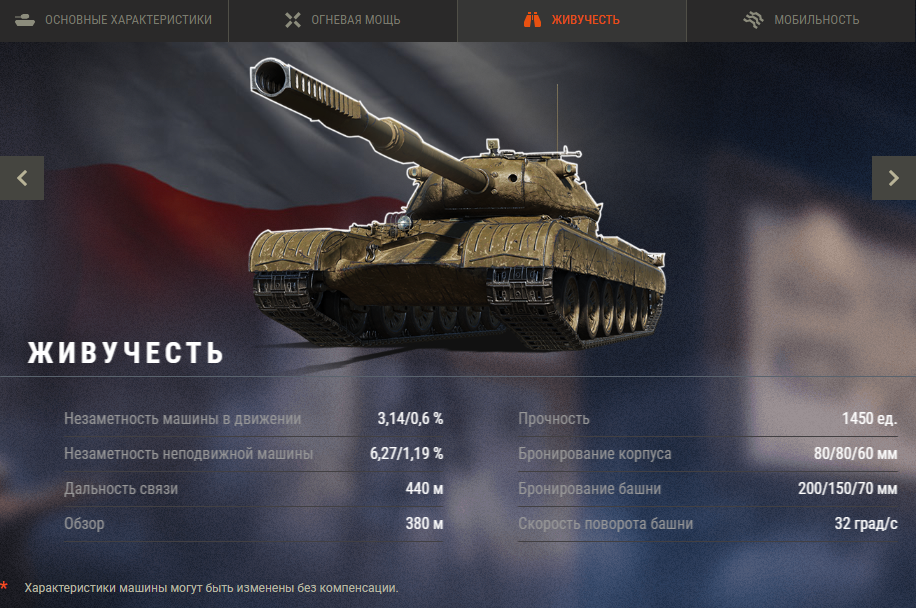Select the Бронирование корпуса stat row
The image size is (916, 608).
pos(708,454)
